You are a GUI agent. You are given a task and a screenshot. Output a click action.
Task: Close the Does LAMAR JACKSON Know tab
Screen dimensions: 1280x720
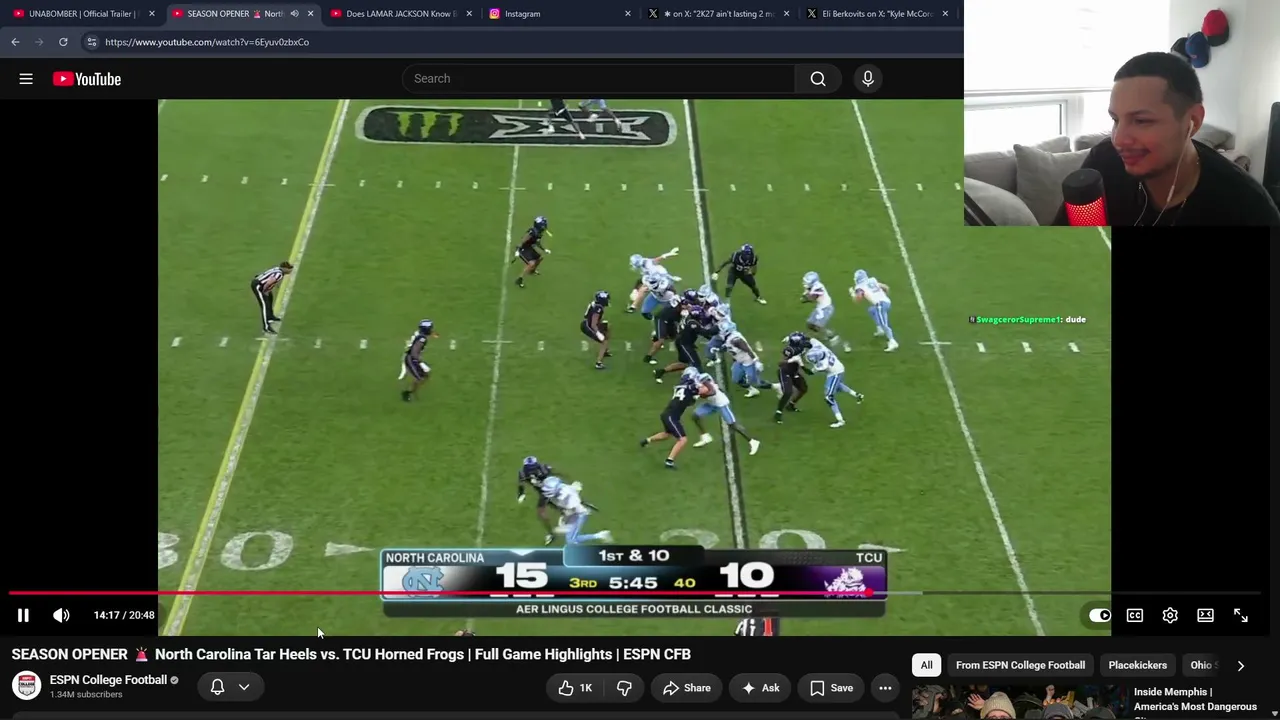click(469, 14)
